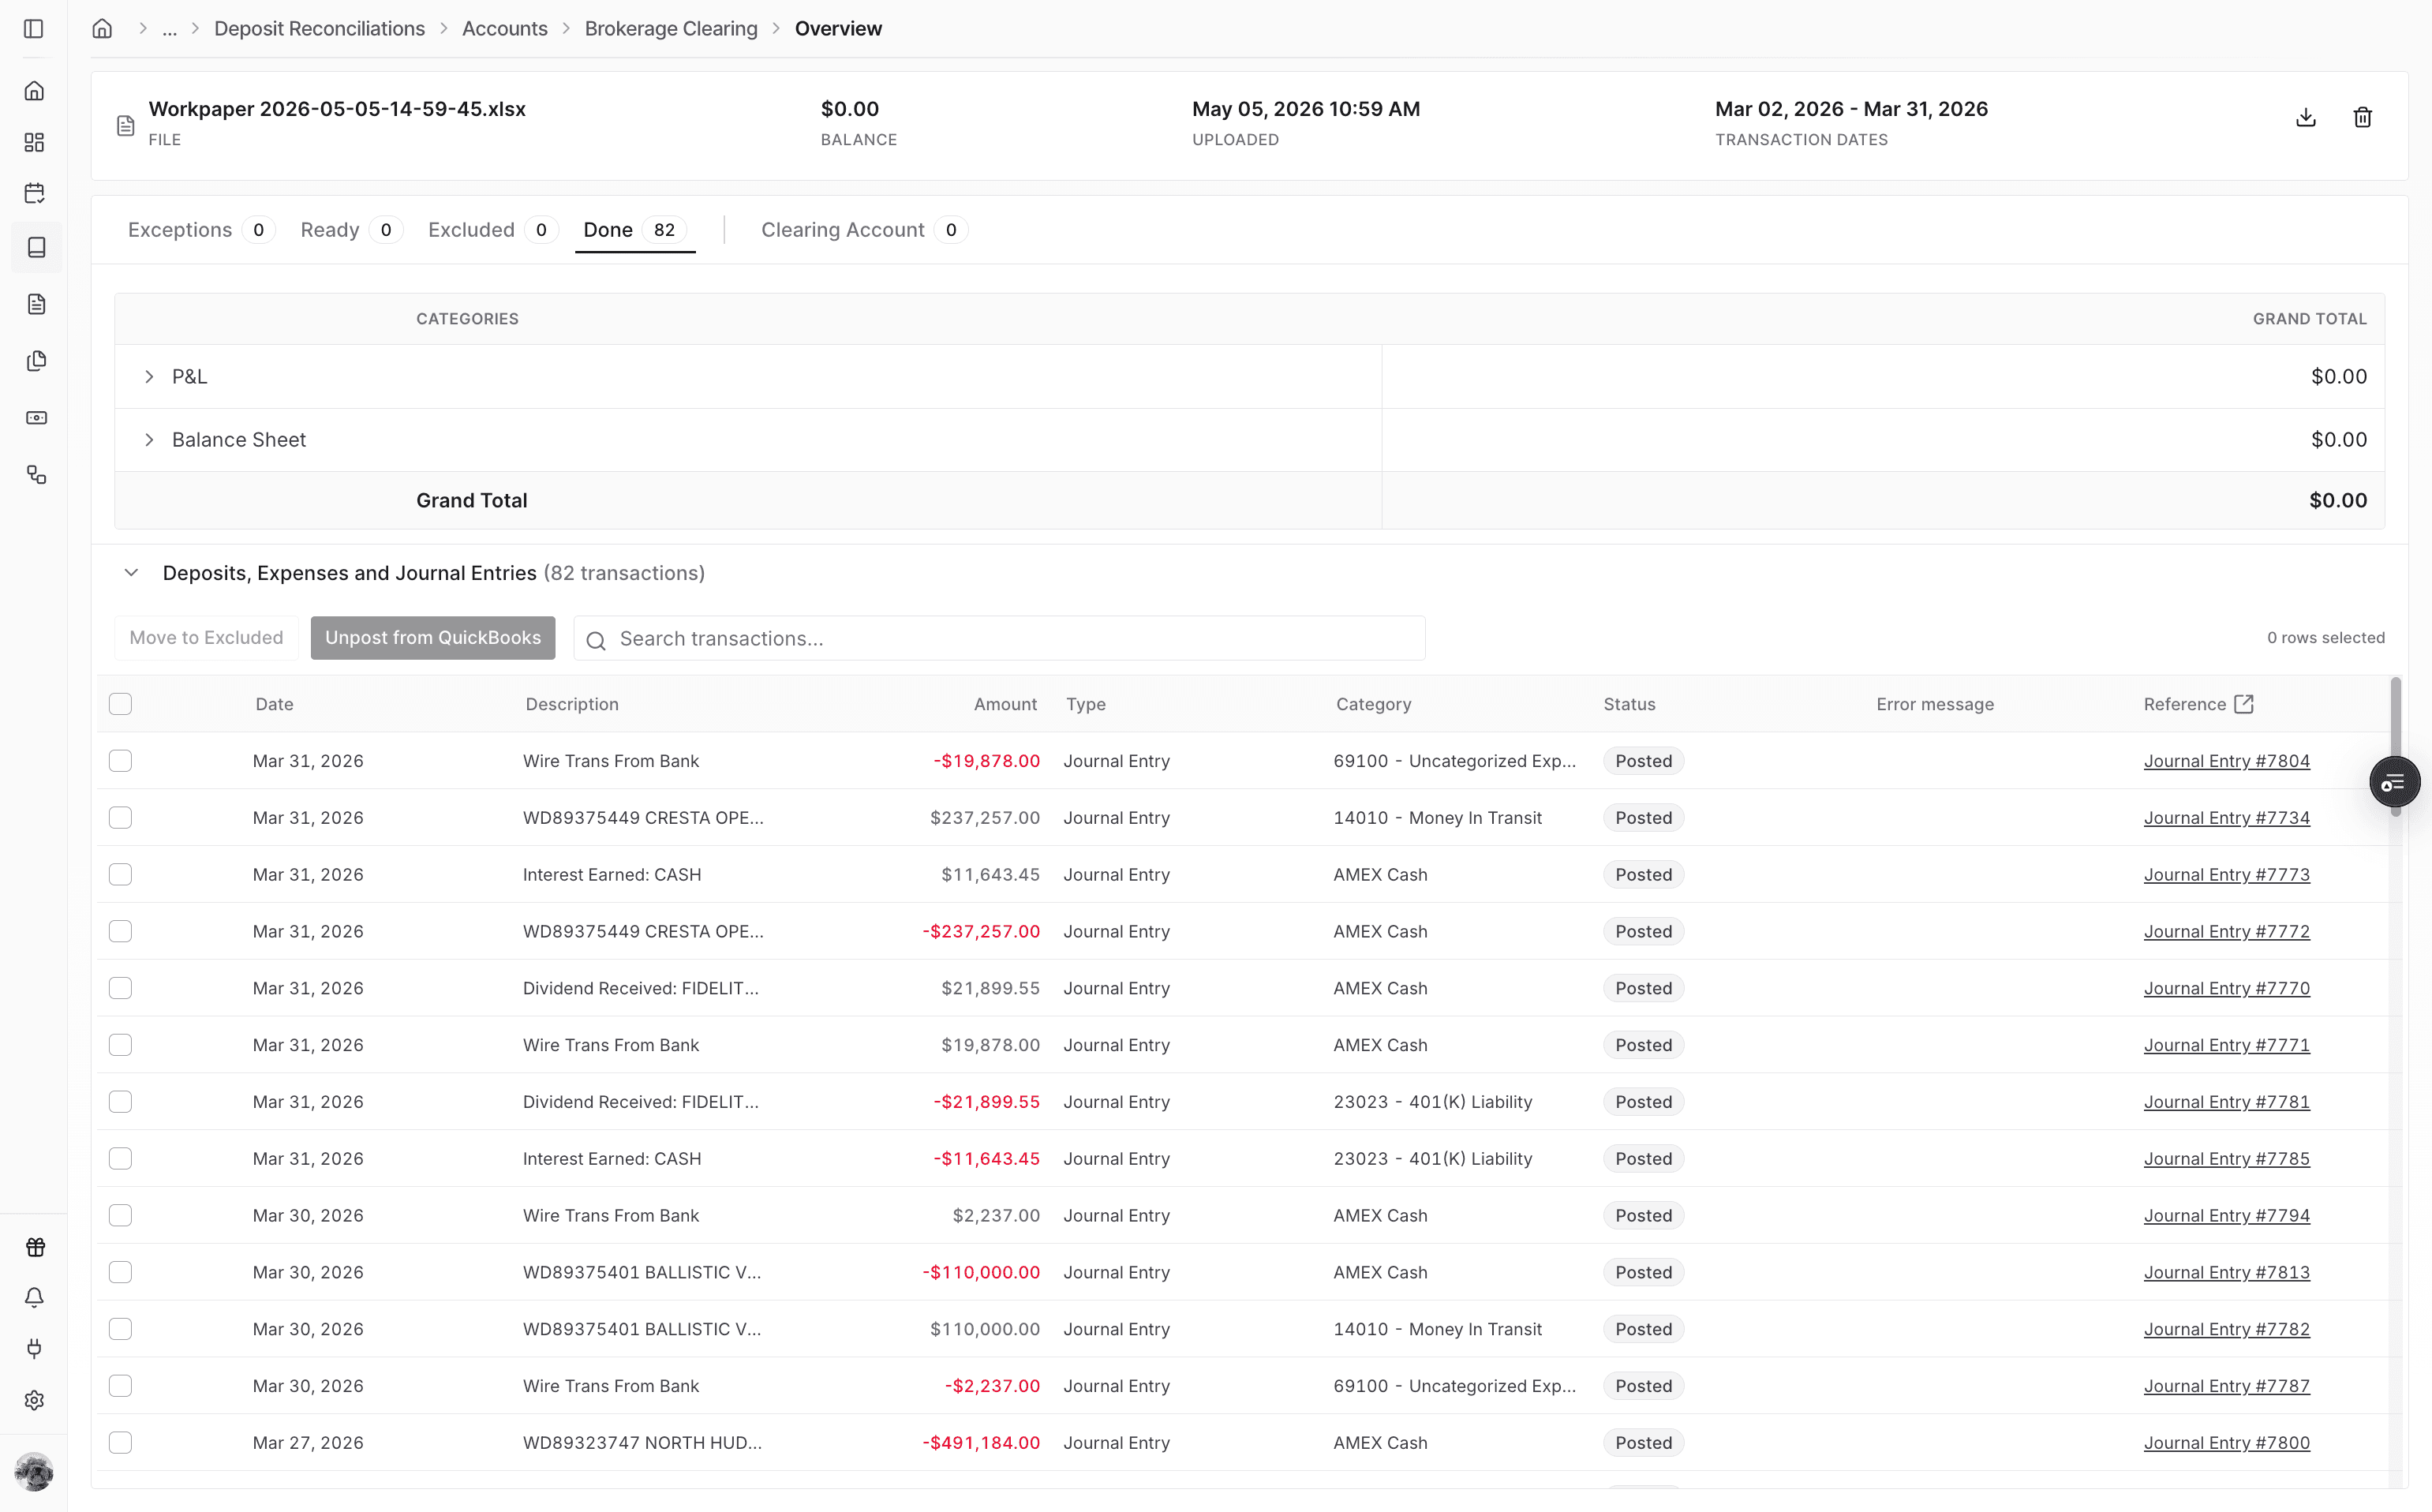This screenshot has height=1512, width=2432.
Task: Open the connected shapes icon in sidebar
Action: 36,475
